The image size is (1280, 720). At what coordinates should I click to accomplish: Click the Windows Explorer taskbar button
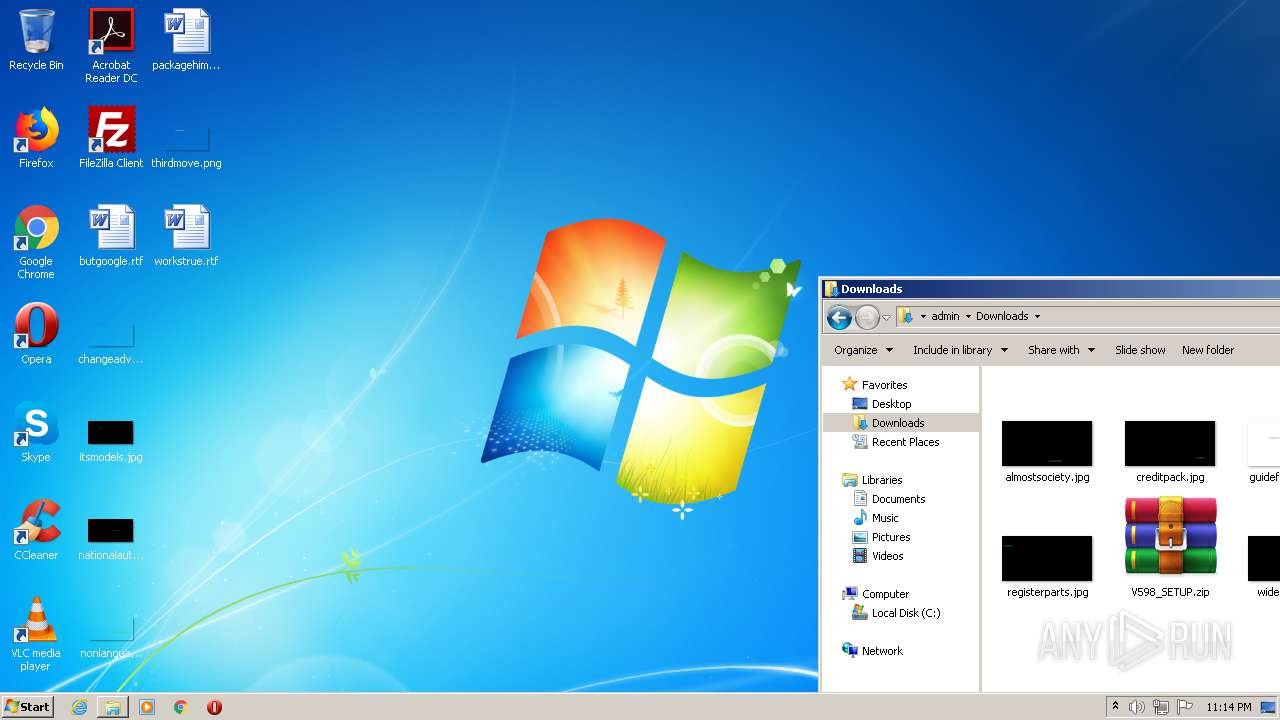coord(113,707)
